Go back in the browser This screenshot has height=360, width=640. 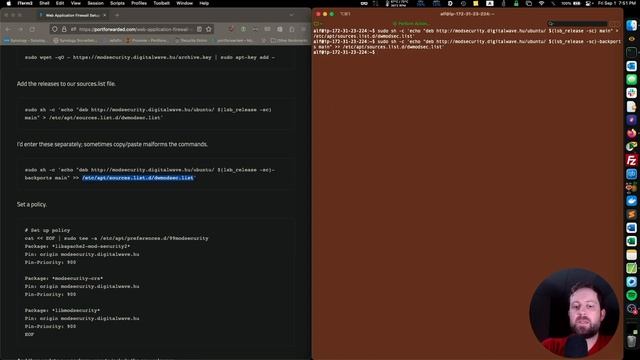8,29
